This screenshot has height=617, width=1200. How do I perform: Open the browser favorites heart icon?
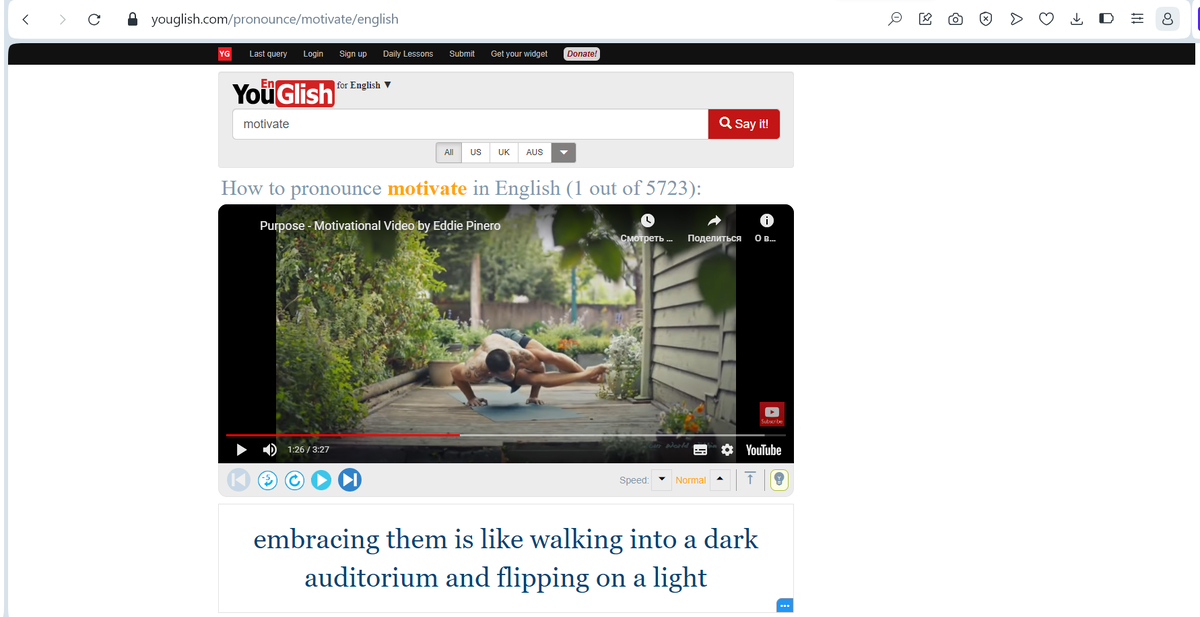(1046, 19)
